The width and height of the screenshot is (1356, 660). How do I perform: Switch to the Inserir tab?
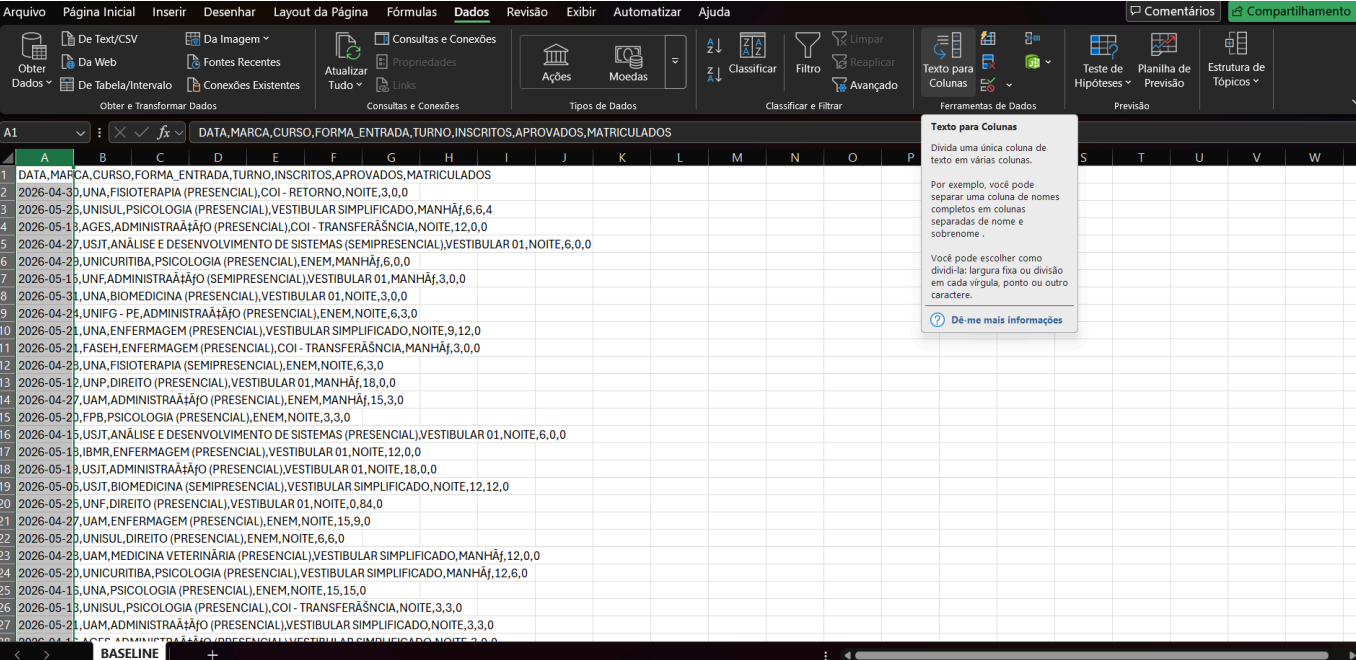169,12
